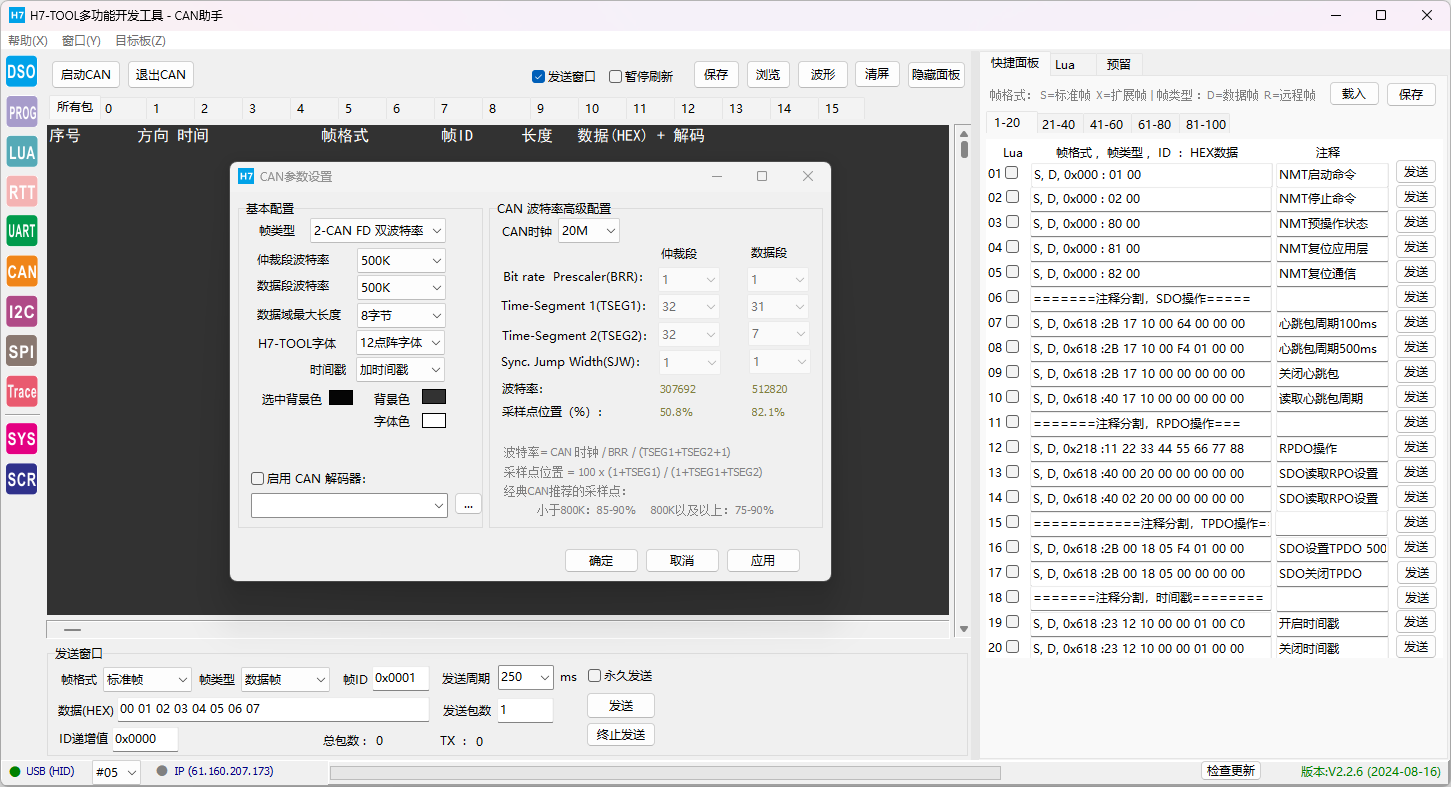
Task: Open the 窗口(Y) menu
Action: click(81, 41)
